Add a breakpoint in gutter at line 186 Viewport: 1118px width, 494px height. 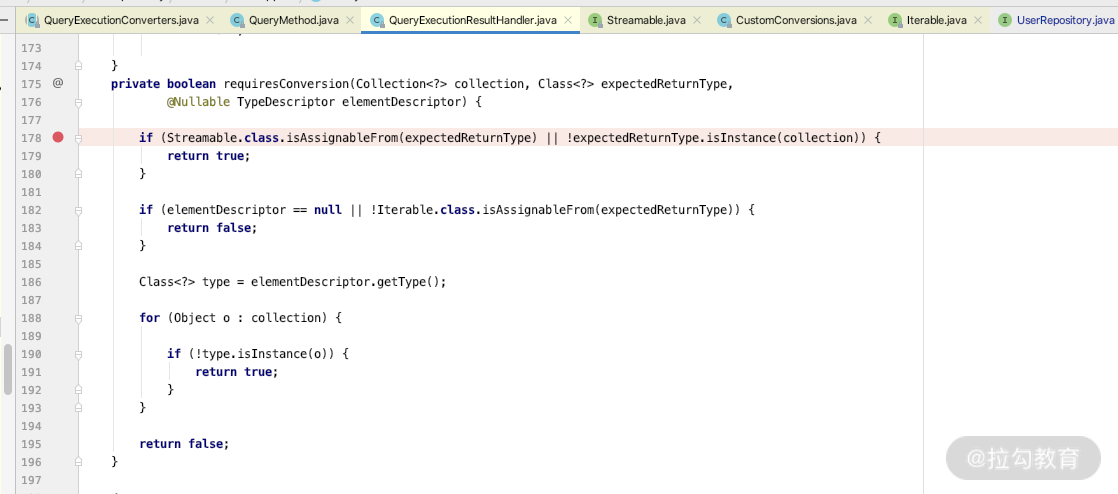point(57,282)
